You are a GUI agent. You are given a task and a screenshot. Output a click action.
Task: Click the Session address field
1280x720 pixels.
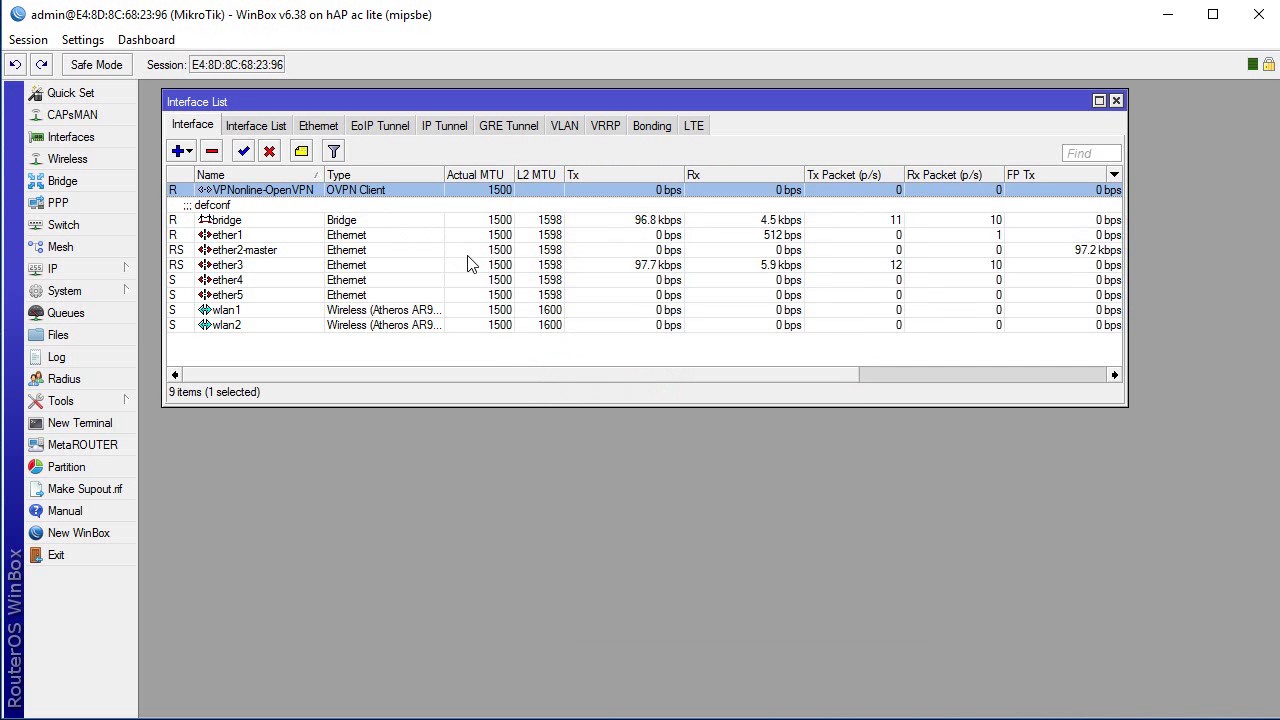(x=238, y=65)
